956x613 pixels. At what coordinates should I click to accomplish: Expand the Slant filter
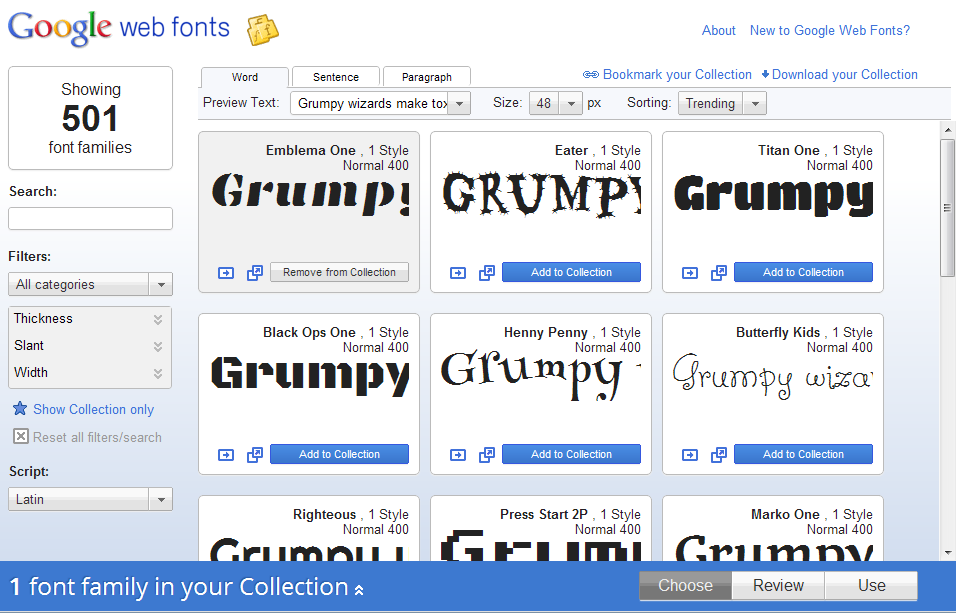click(90, 345)
